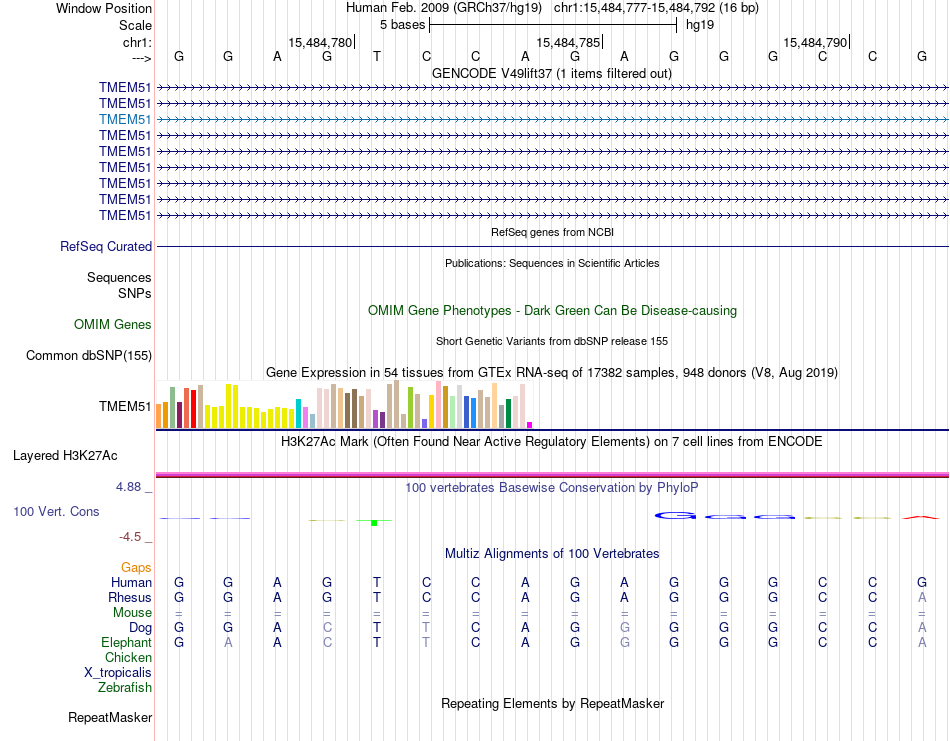The height and width of the screenshot is (741, 950).
Task: Click the orange Gaps label
Action: tap(136, 567)
